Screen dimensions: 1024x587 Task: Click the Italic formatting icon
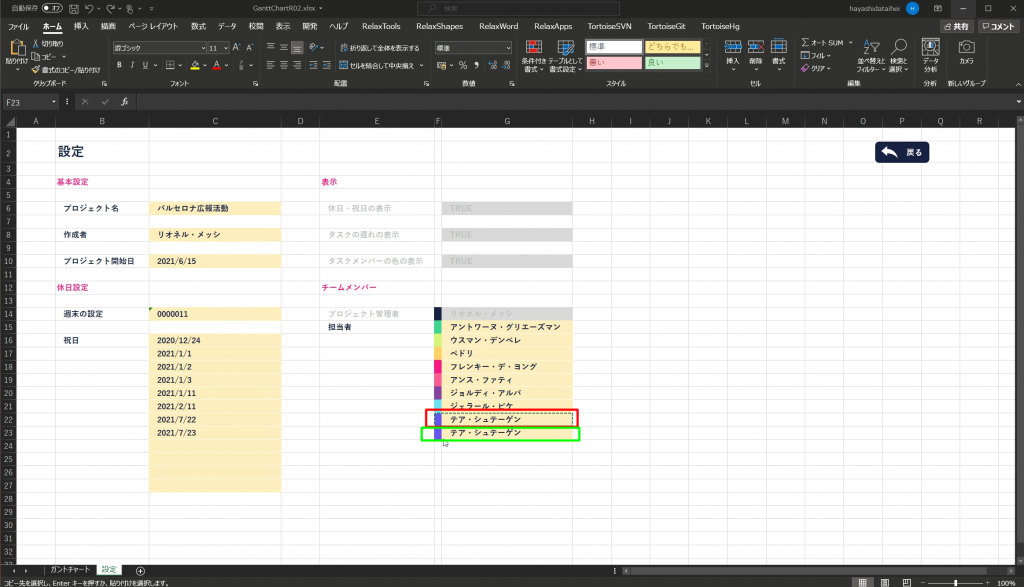click(132, 65)
